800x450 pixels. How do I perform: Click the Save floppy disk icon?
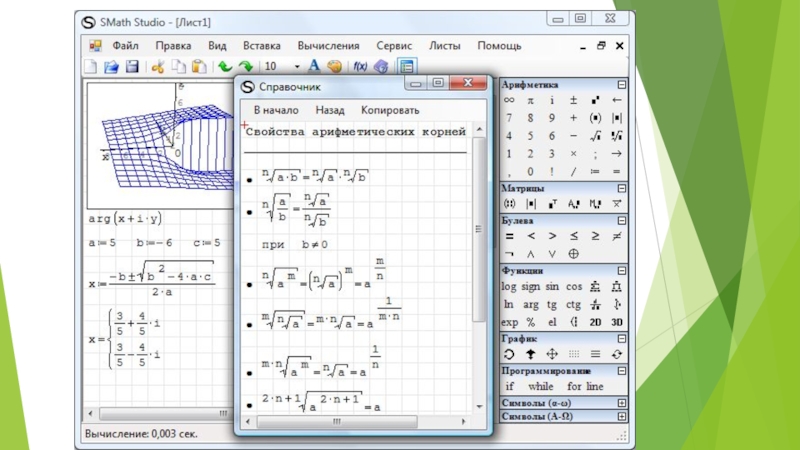[x=132, y=66]
